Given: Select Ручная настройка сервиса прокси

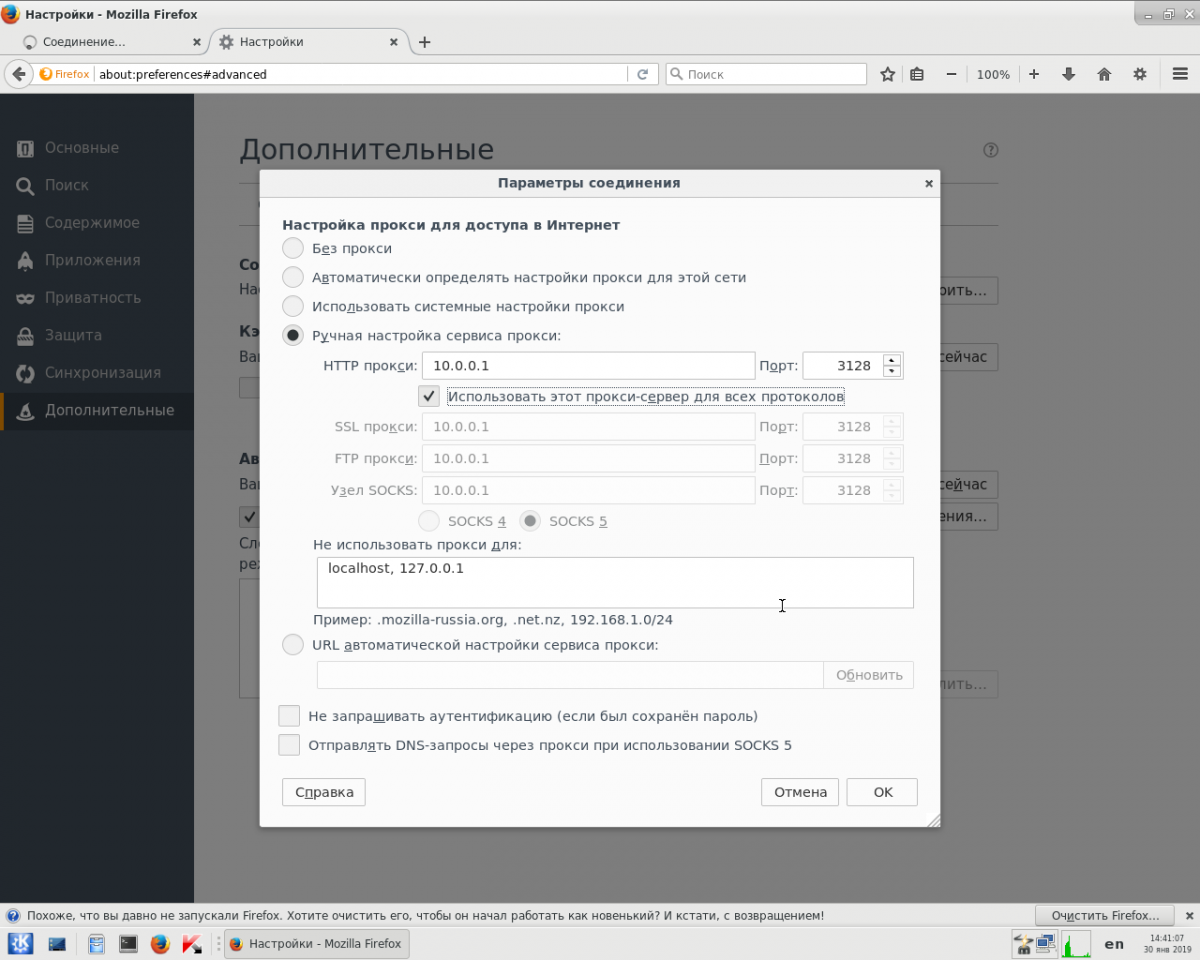Looking at the screenshot, I should pyautogui.click(x=293, y=335).
